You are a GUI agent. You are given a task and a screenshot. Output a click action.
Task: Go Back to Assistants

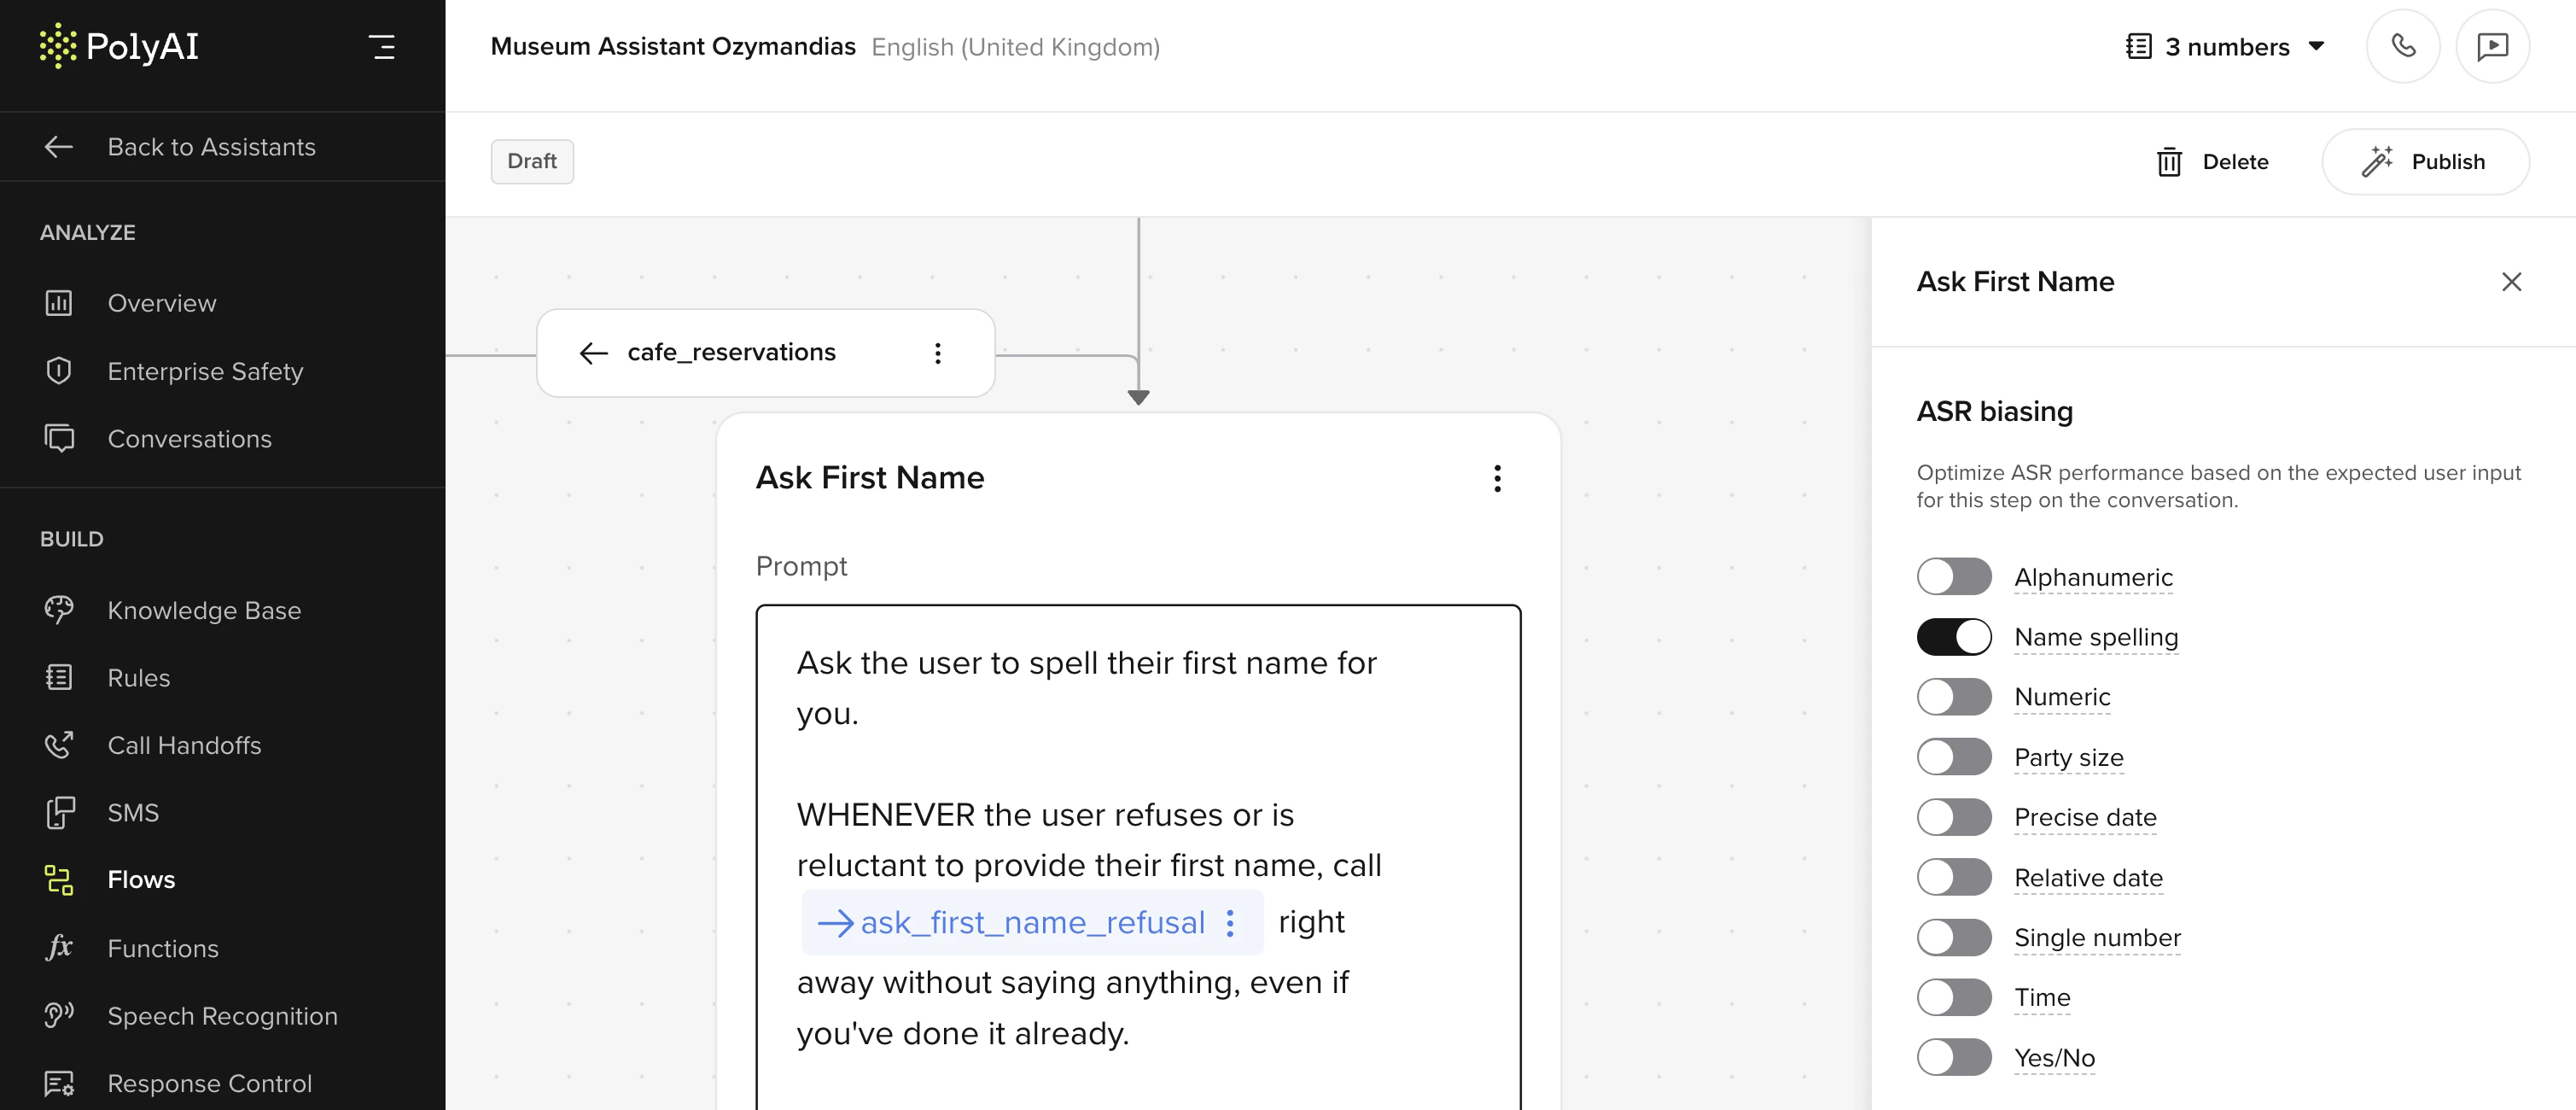(x=211, y=147)
